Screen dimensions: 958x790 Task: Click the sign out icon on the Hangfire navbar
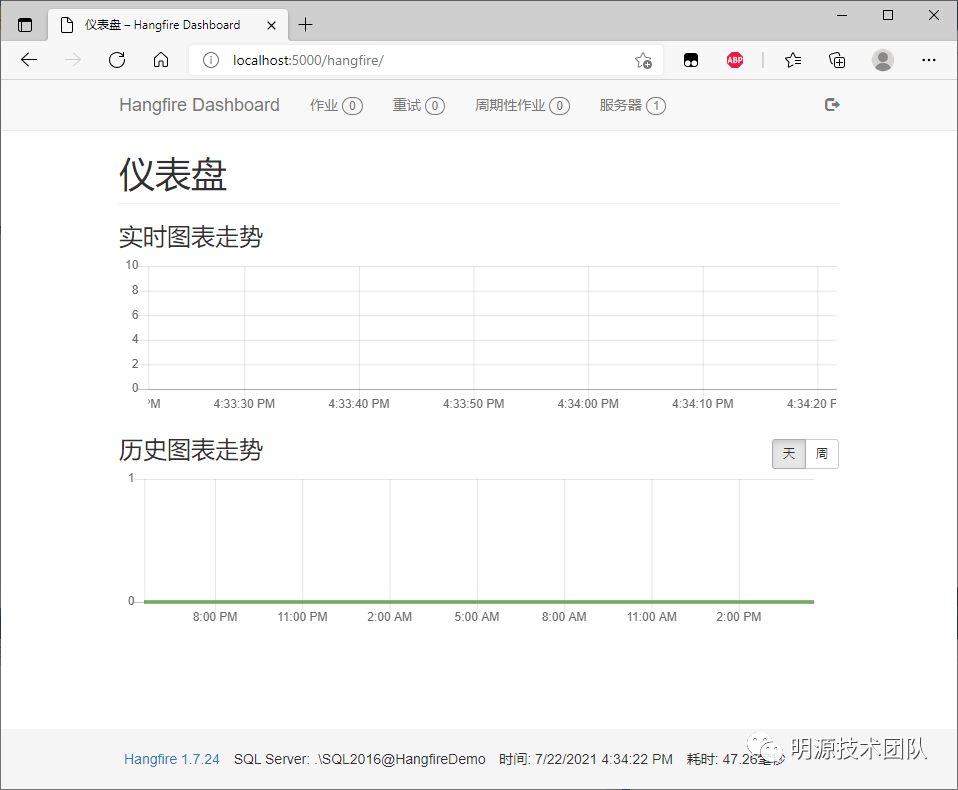(x=832, y=105)
